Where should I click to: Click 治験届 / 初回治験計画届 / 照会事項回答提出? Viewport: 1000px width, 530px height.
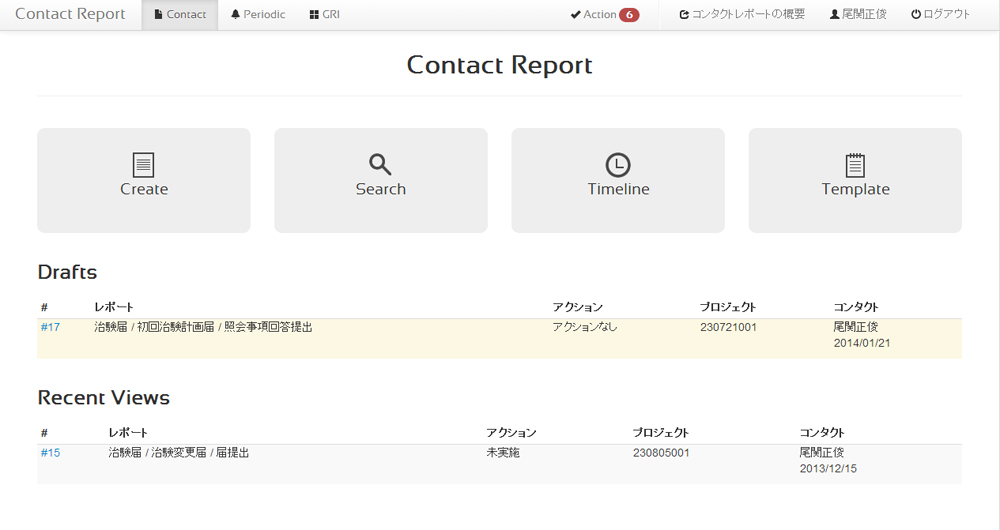[203, 327]
